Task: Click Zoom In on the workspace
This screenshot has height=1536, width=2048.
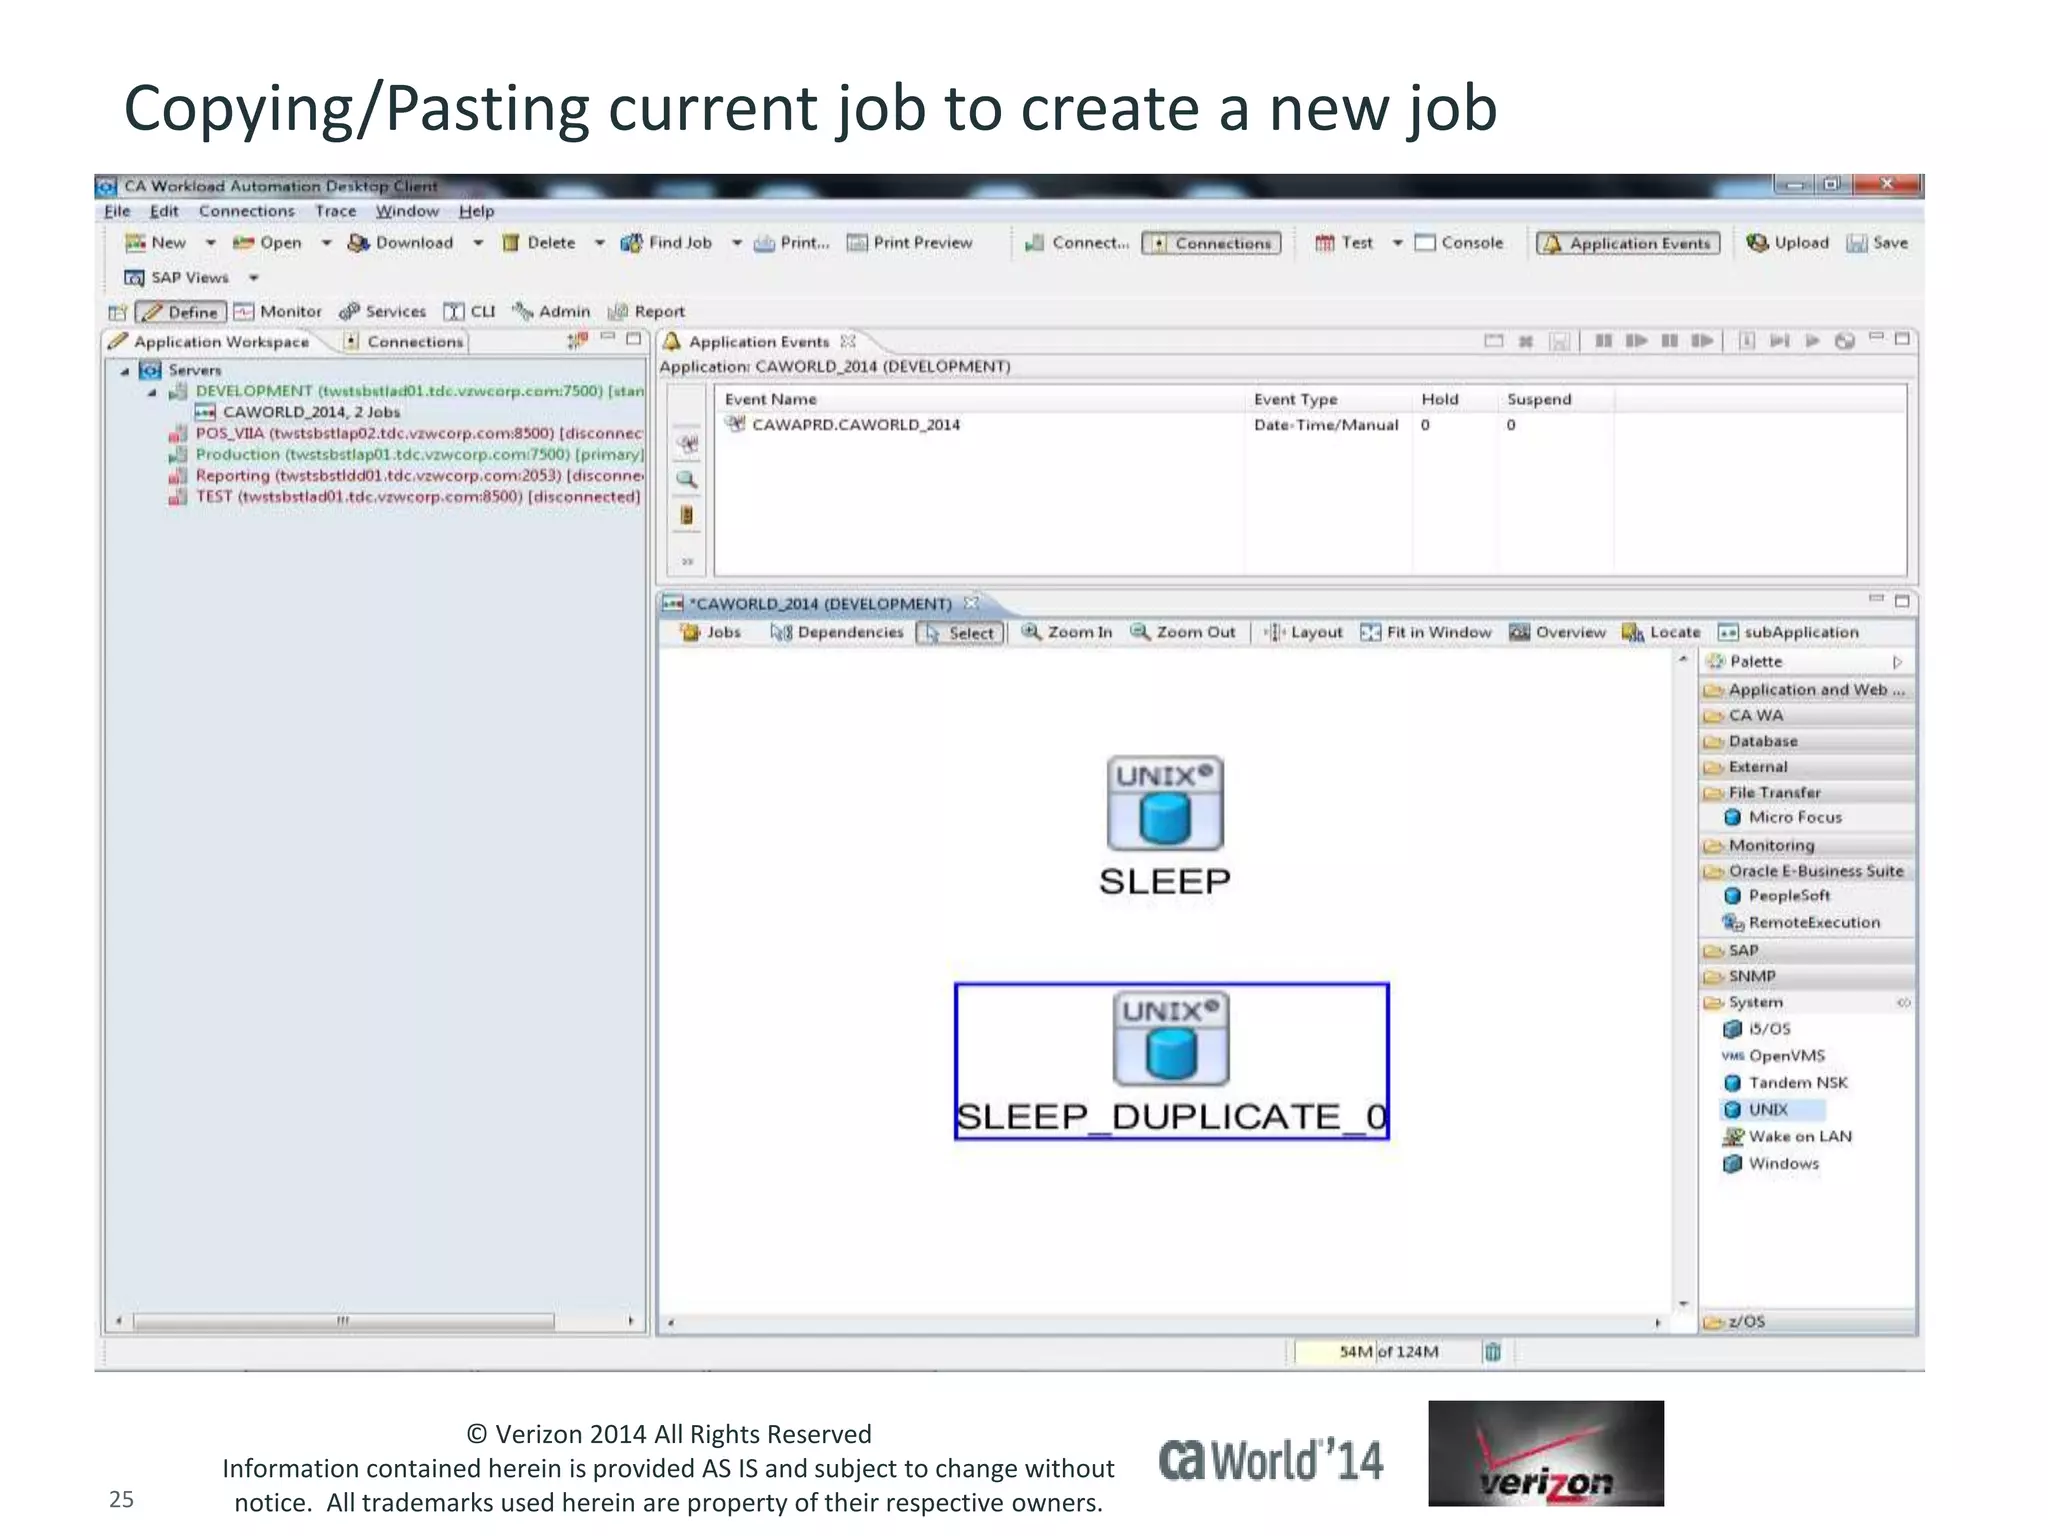Action: click(x=1066, y=632)
